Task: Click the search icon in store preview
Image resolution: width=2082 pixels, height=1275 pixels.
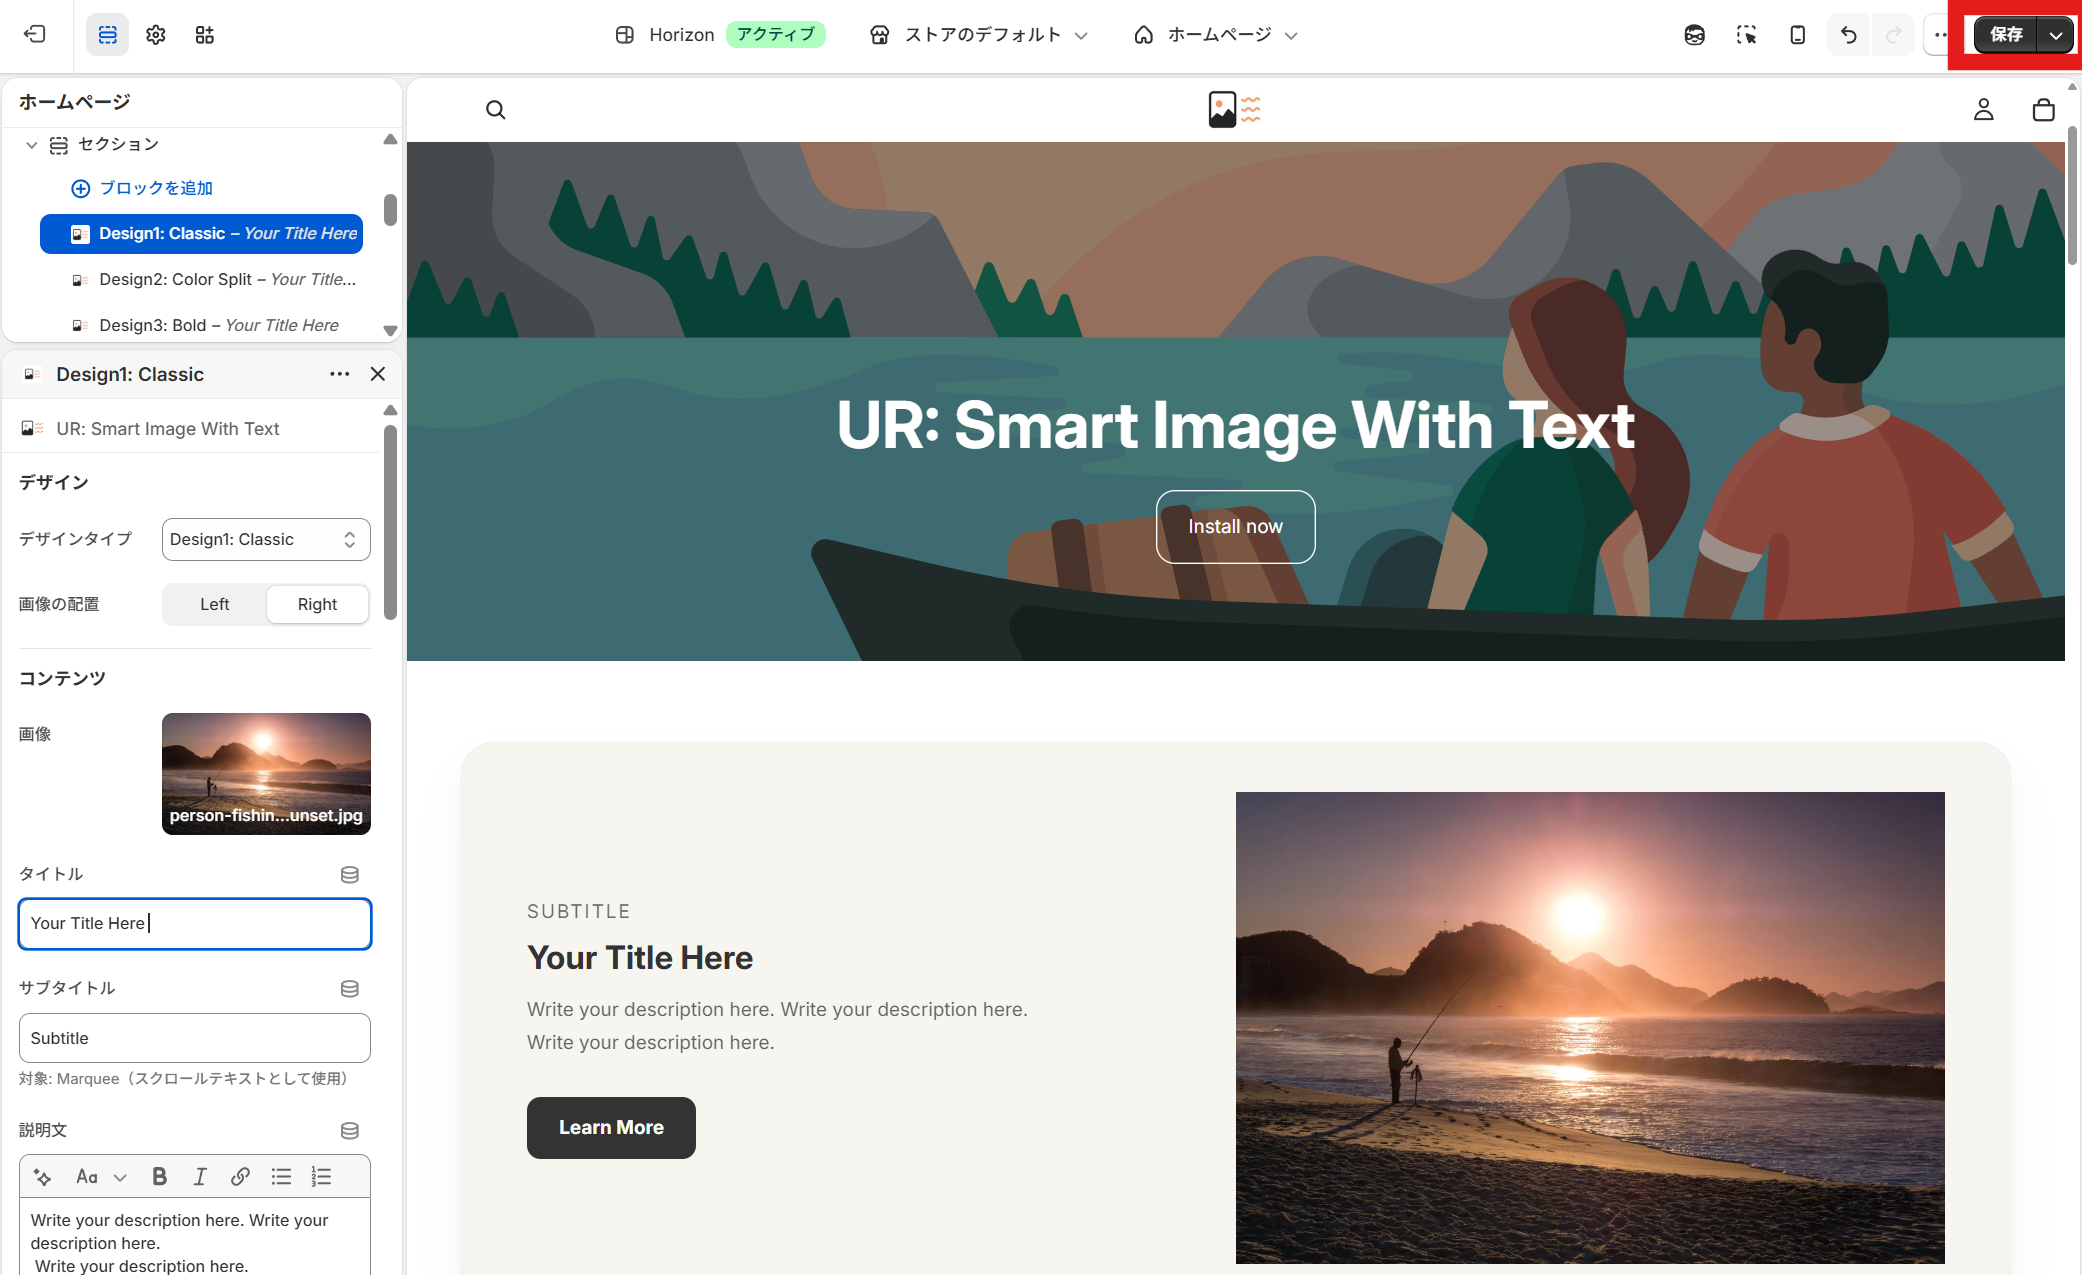Action: 496,110
